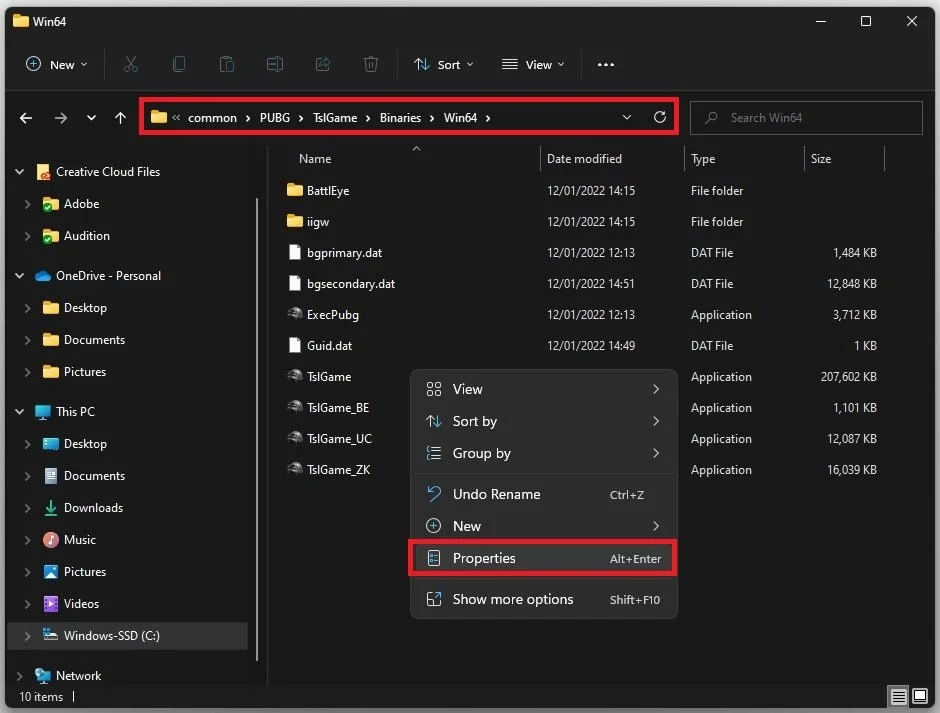This screenshot has height=713, width=940.
Task: Collapse This PC tree node
Action: pyautogui.click(x=20, y=412)
